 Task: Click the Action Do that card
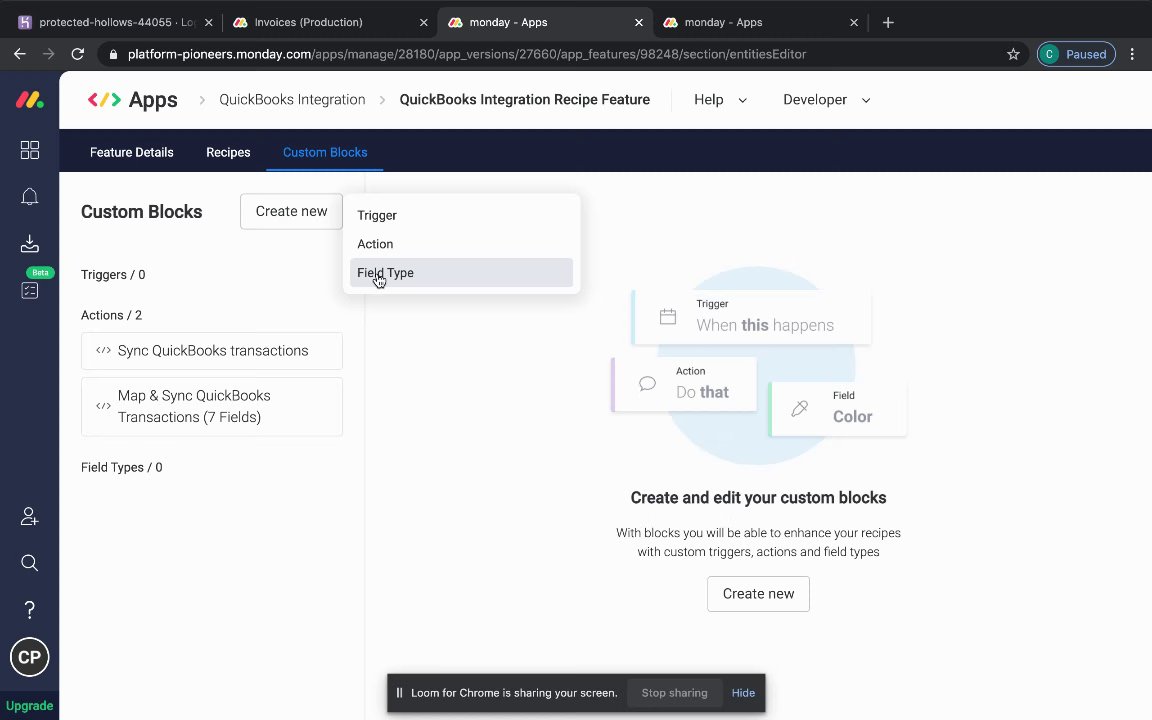point(684,384)
